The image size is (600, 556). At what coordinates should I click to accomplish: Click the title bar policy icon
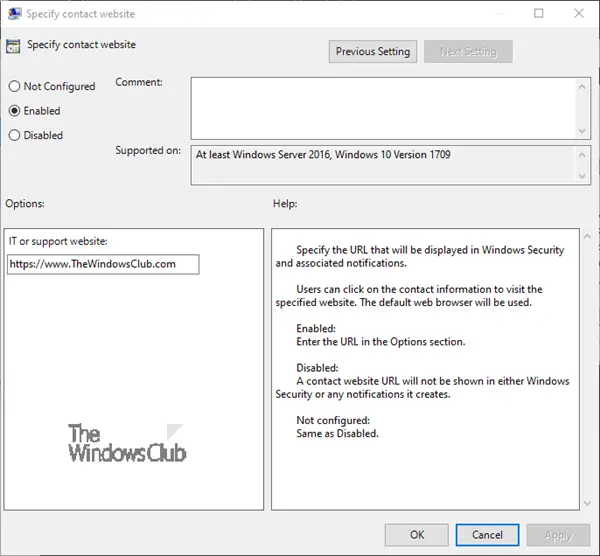(15, 14)
